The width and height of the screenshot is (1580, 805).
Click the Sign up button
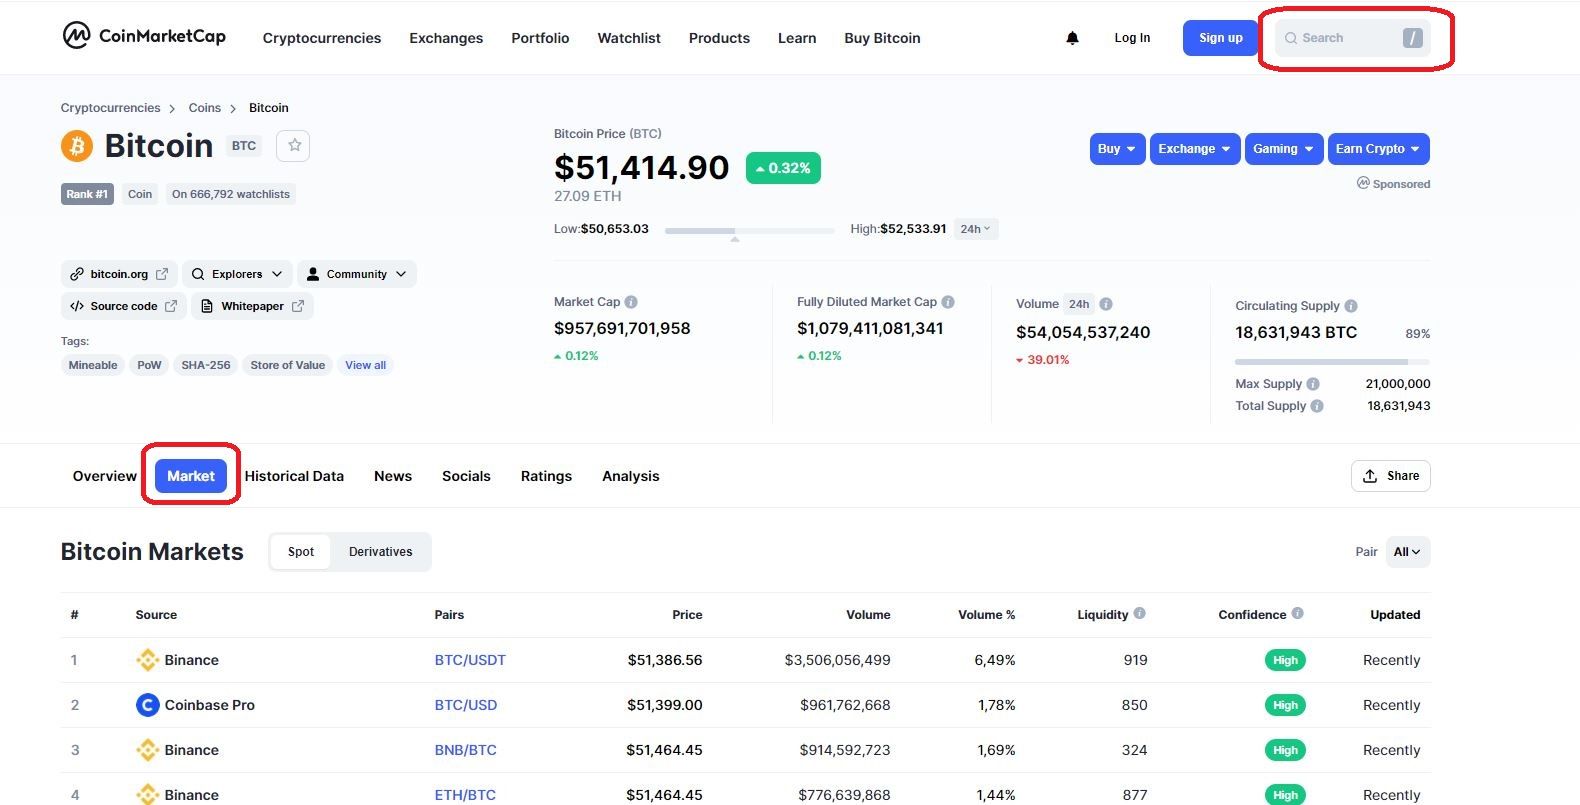1220,38
